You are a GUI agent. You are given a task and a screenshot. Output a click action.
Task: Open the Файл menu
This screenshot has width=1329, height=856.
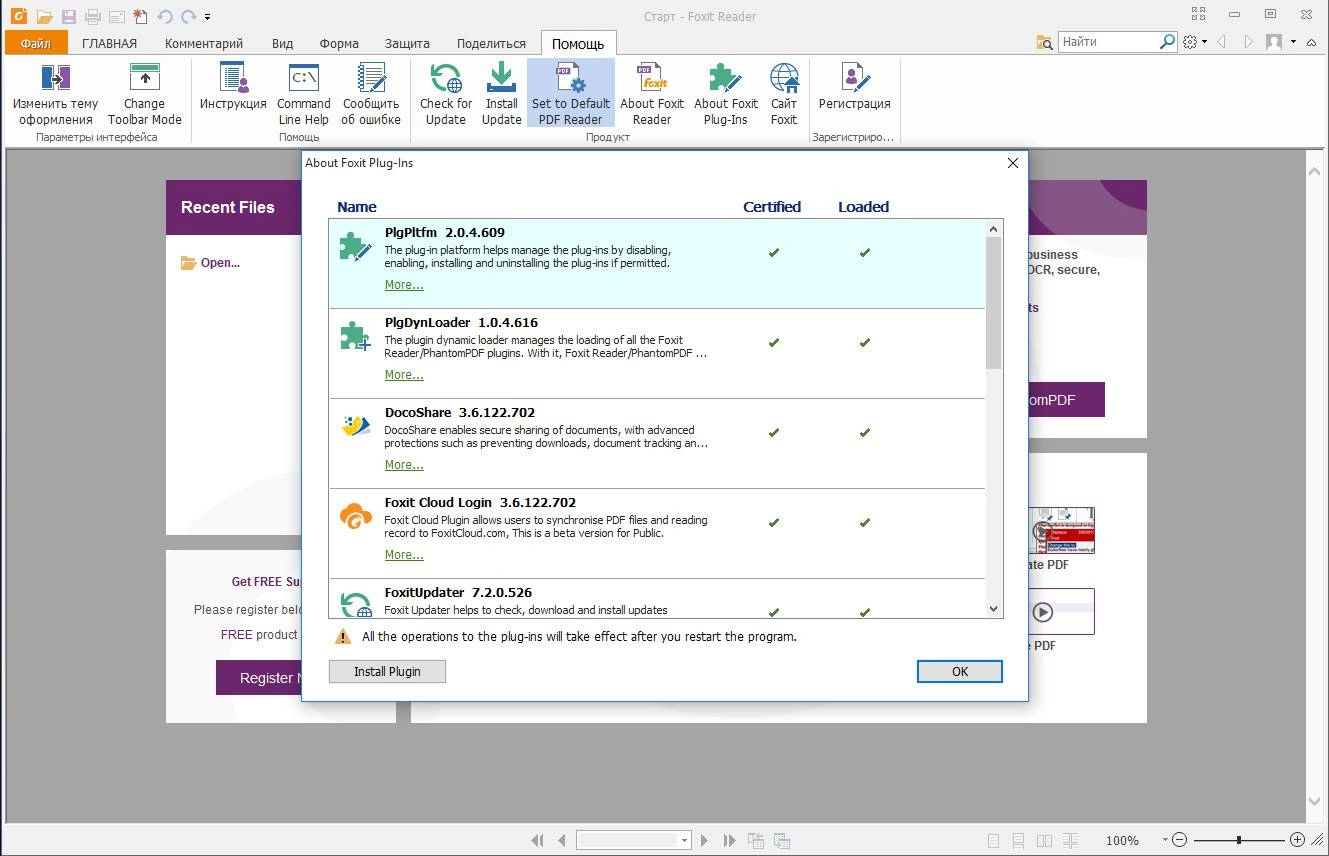[x=36, y=43]
